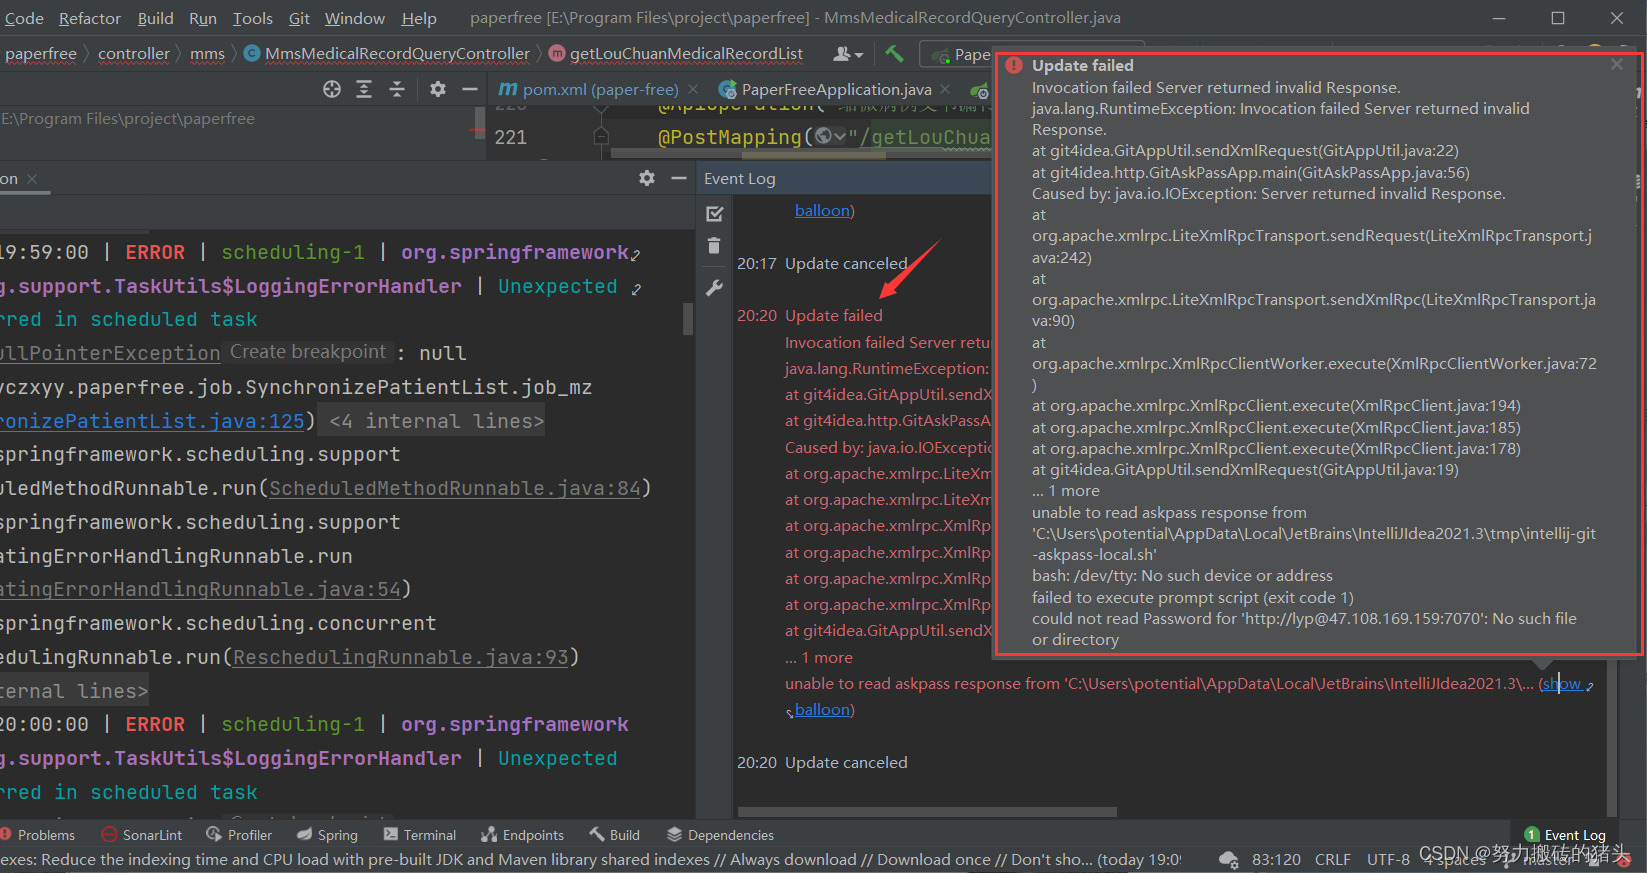Hide the Run tool window
This screenshot has width=1647, height=873.
679,178
